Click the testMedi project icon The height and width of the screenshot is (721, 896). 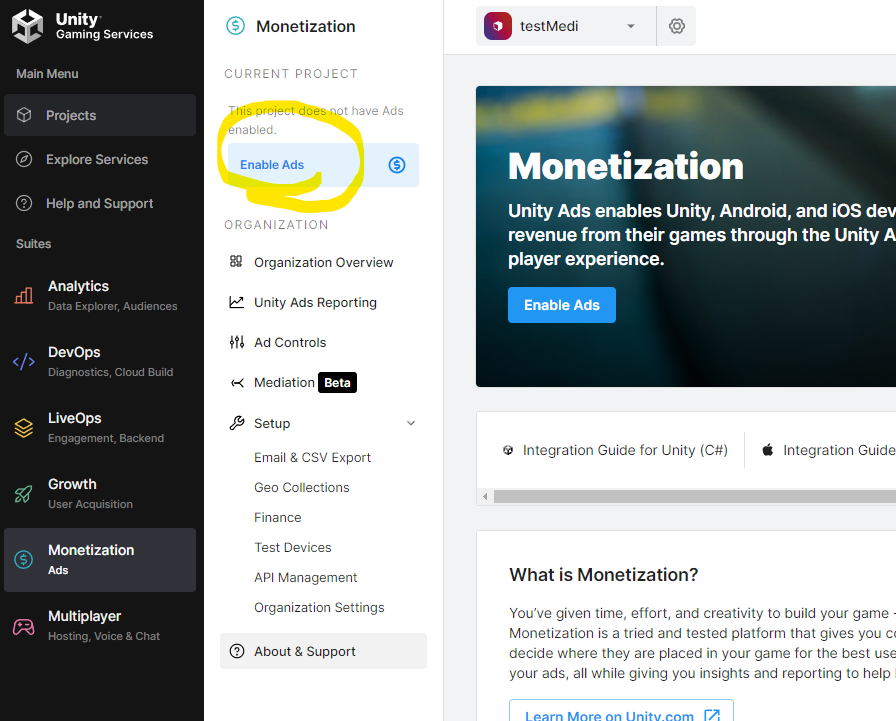(x=498, y=26)
